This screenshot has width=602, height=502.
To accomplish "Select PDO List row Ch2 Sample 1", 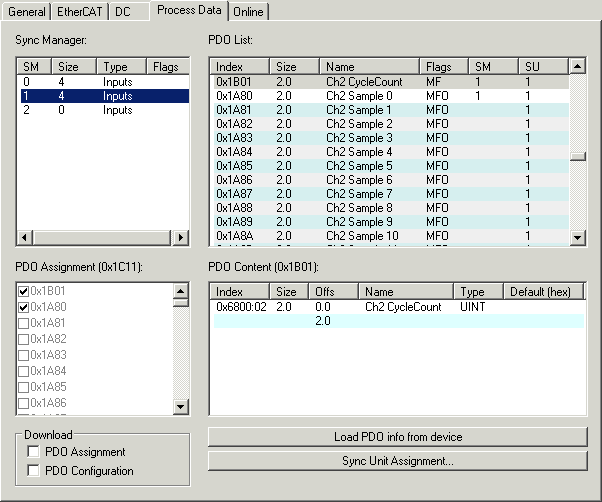I will [391, 110].
